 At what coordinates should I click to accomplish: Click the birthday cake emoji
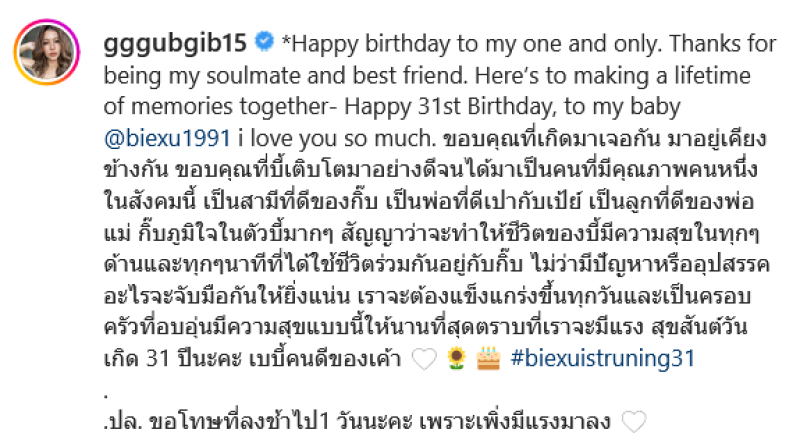pos(488,358)
